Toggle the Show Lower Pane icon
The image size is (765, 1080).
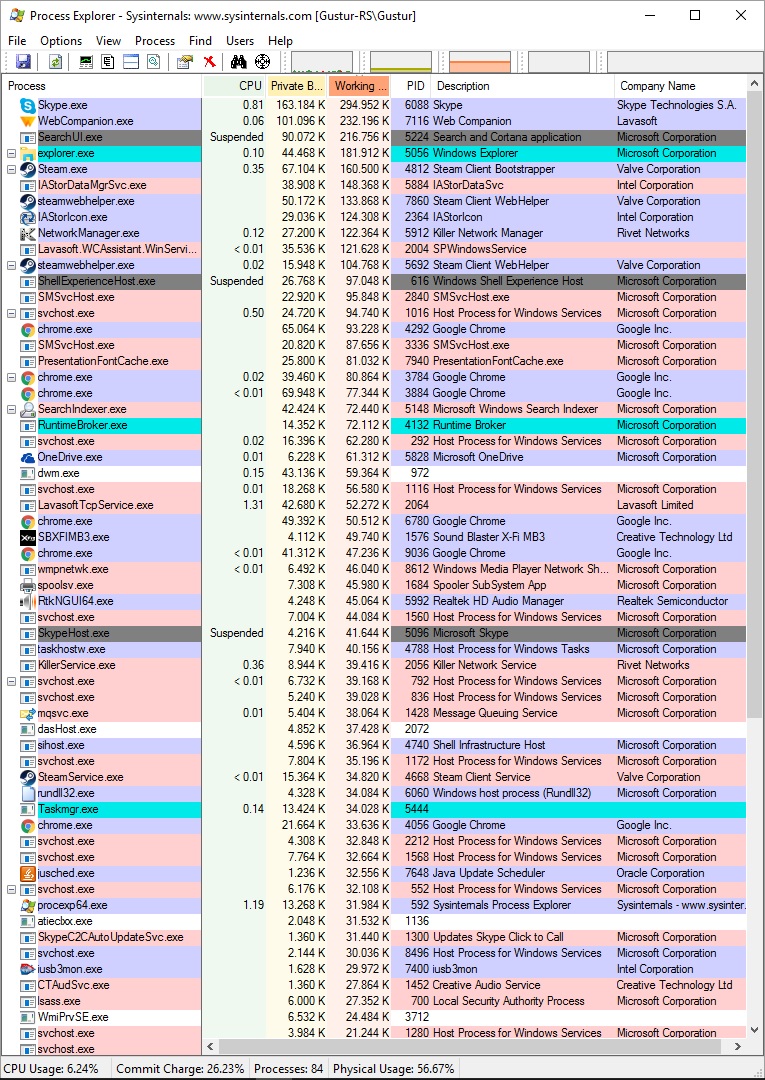(x=131, y=62)
